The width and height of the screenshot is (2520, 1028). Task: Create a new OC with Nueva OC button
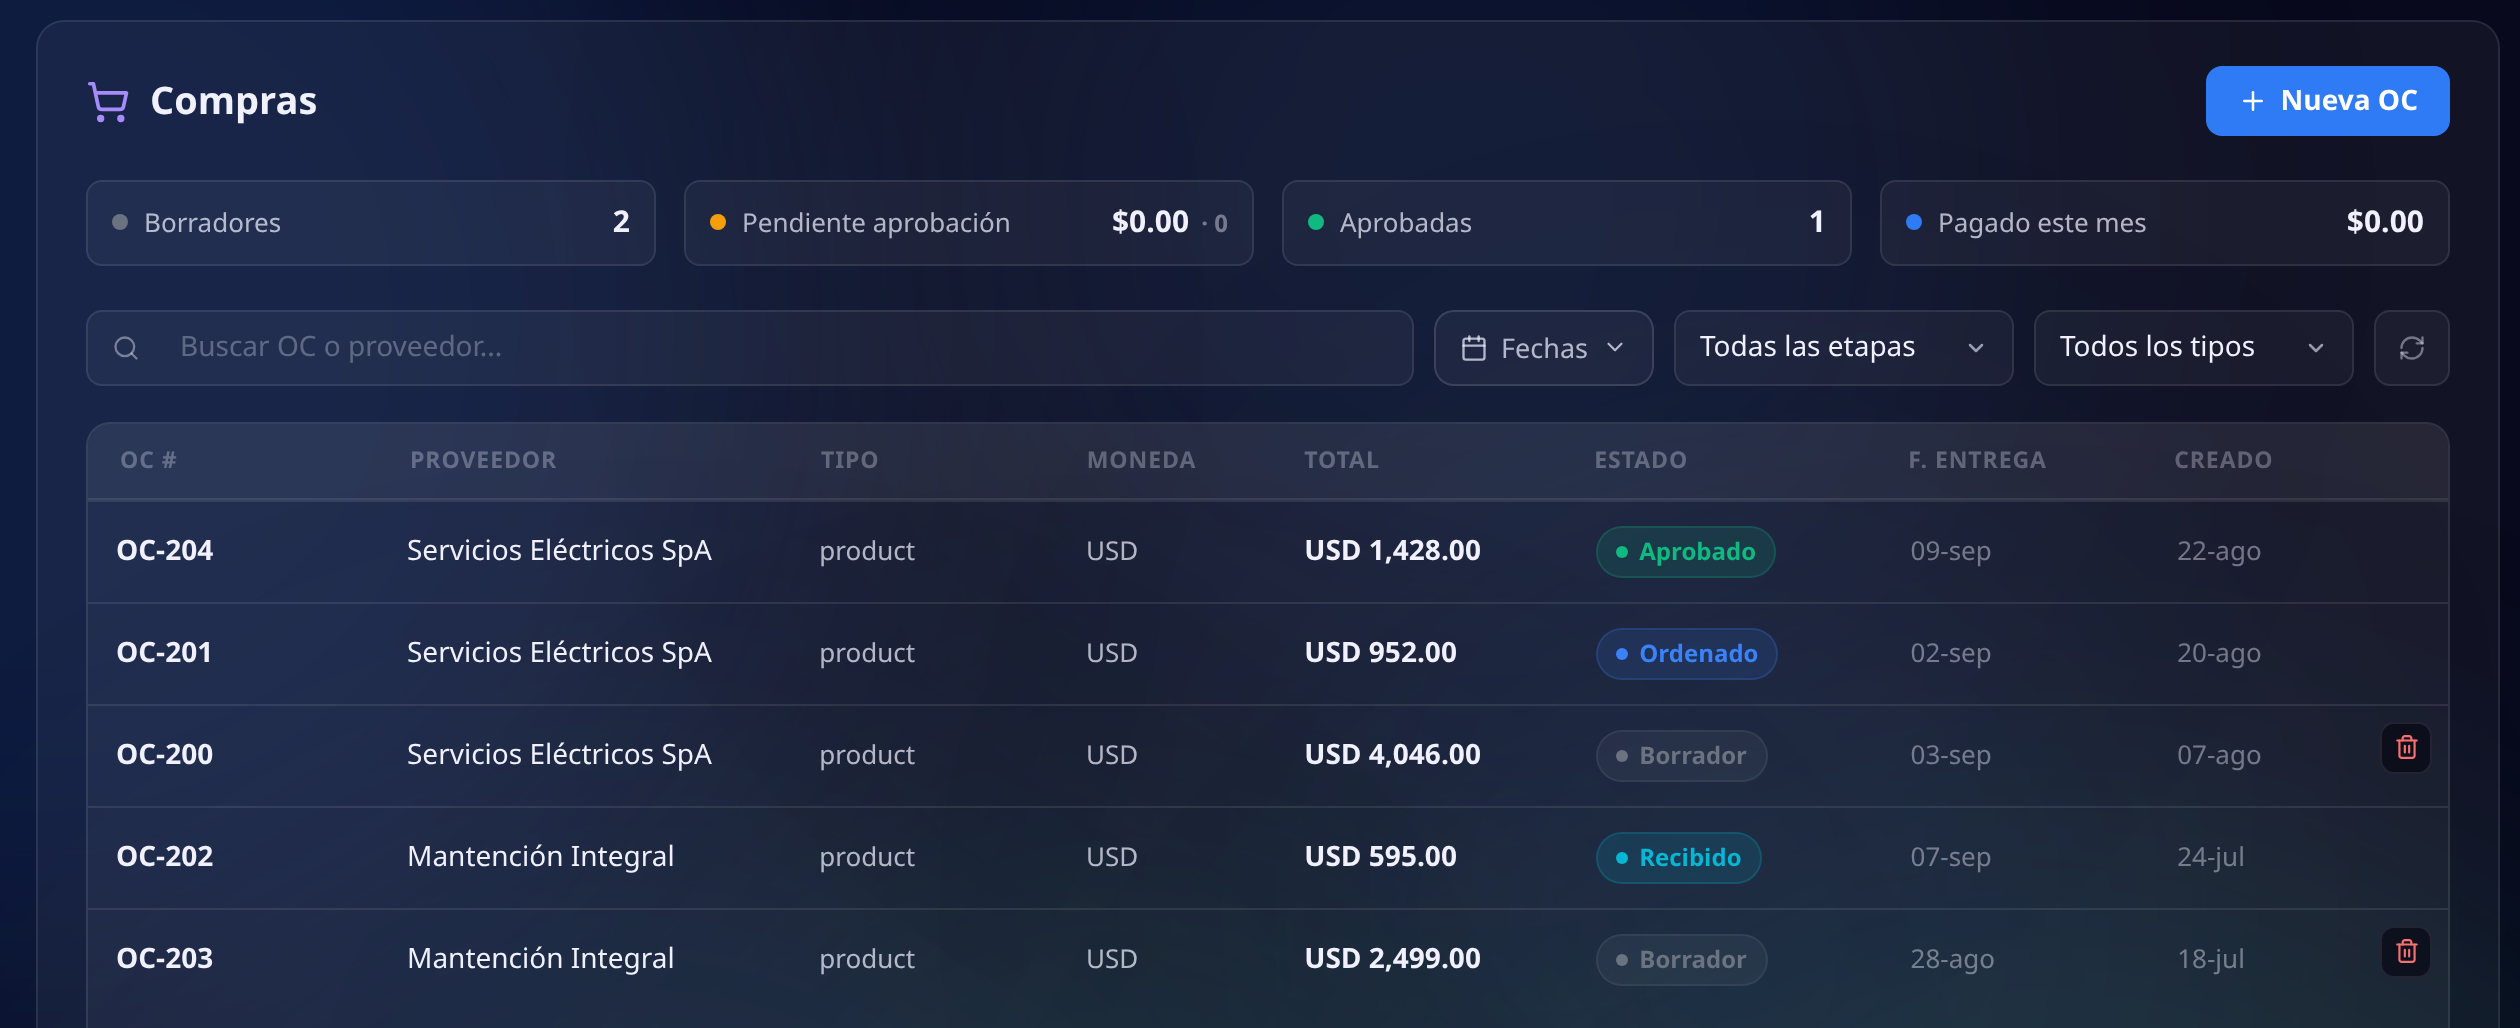click(x=2327, y=101)
